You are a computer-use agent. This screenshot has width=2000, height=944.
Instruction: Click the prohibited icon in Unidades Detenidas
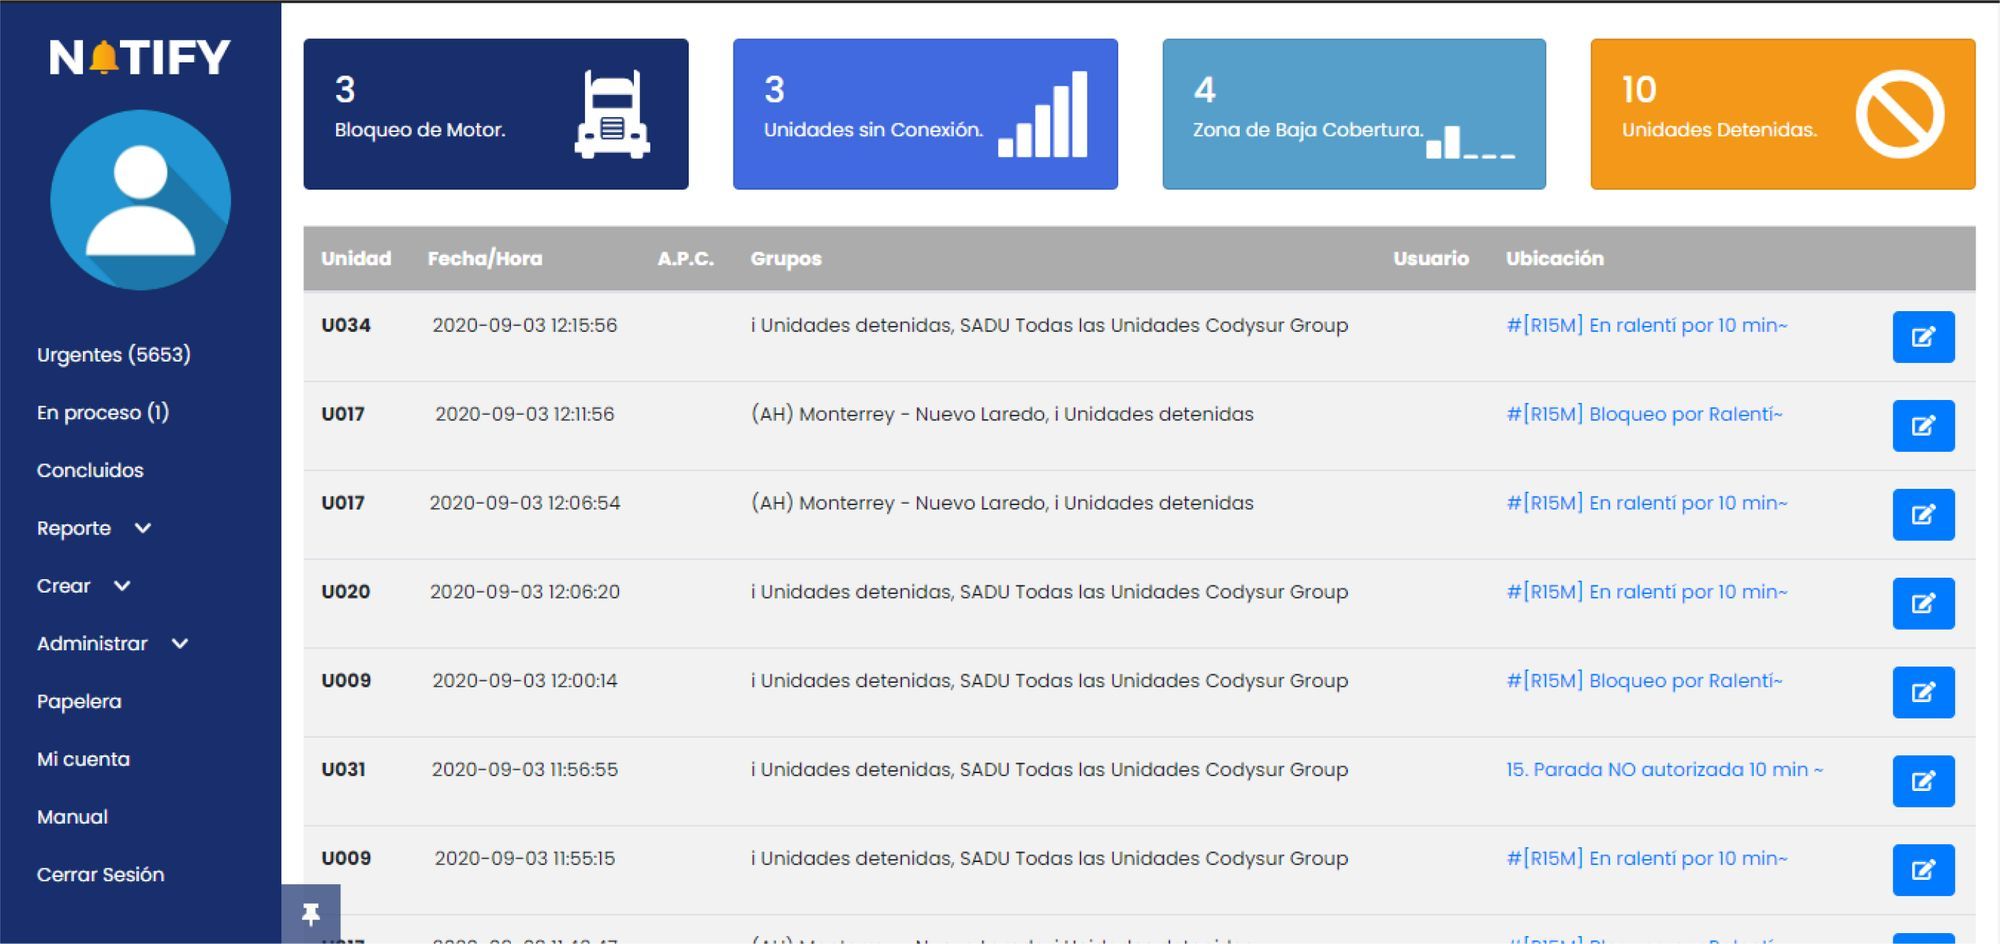click(1899, 114)
